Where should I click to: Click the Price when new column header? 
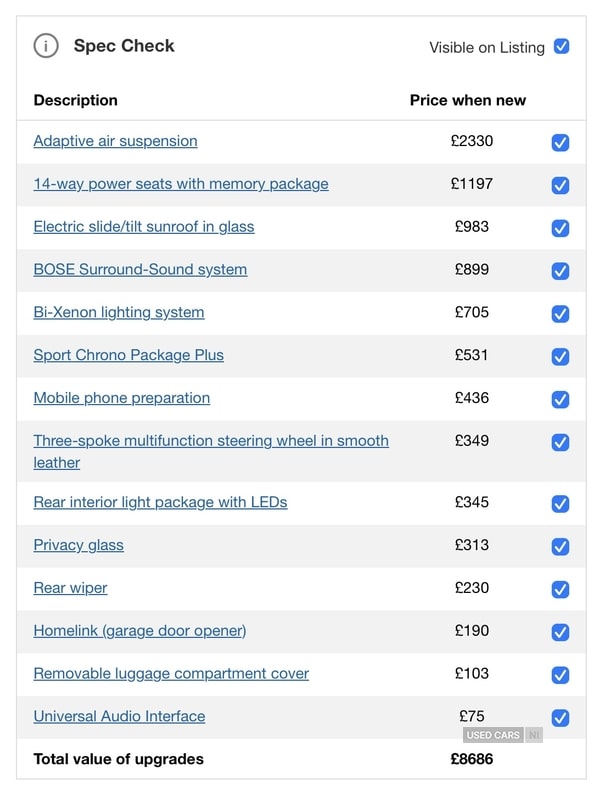467,100
